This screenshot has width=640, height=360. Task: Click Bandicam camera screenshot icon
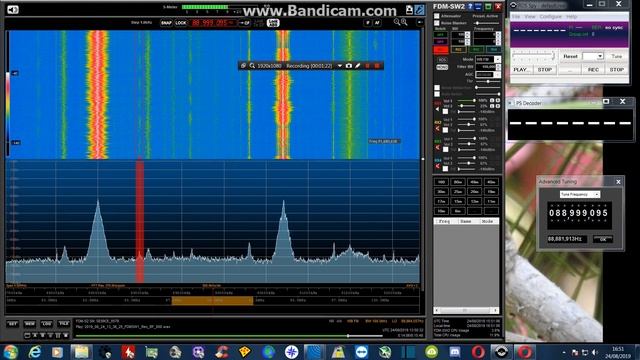point(349,66)
